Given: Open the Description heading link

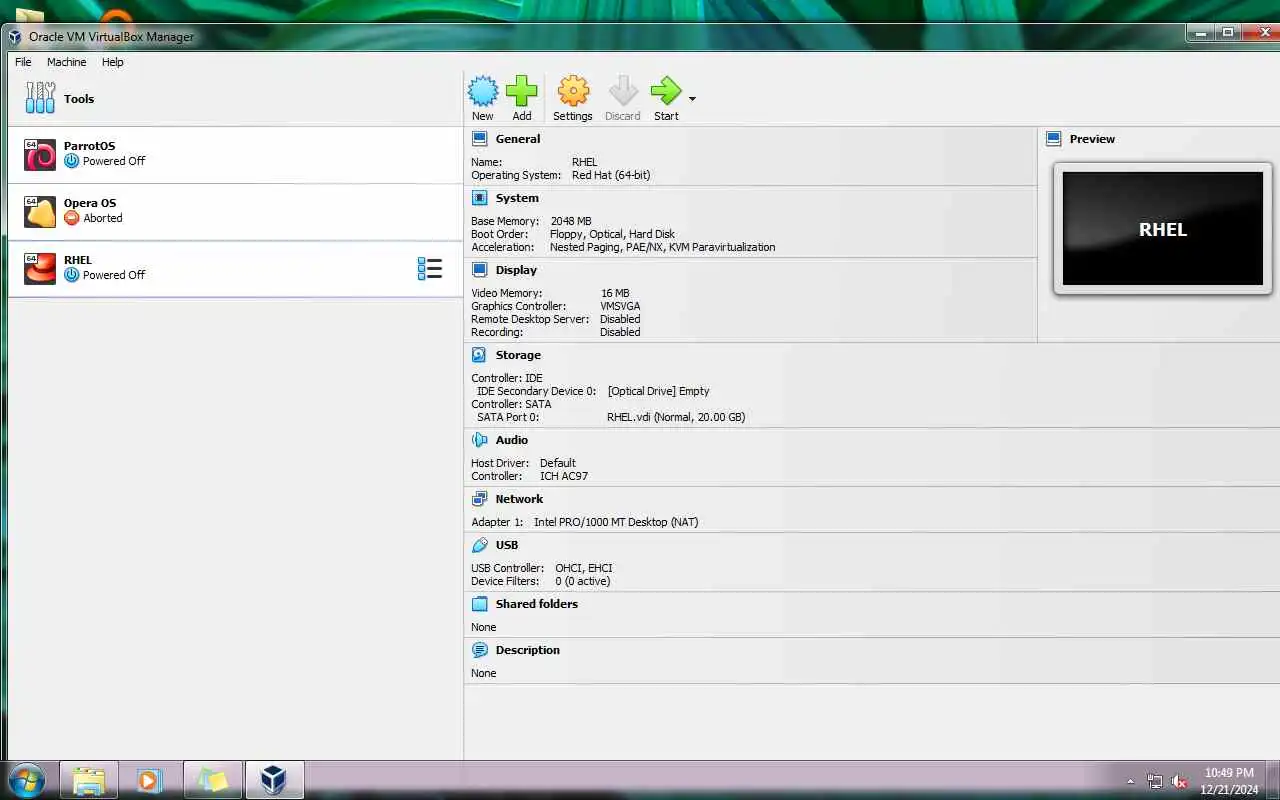Looking at the screenshot, I should point(528,650).
